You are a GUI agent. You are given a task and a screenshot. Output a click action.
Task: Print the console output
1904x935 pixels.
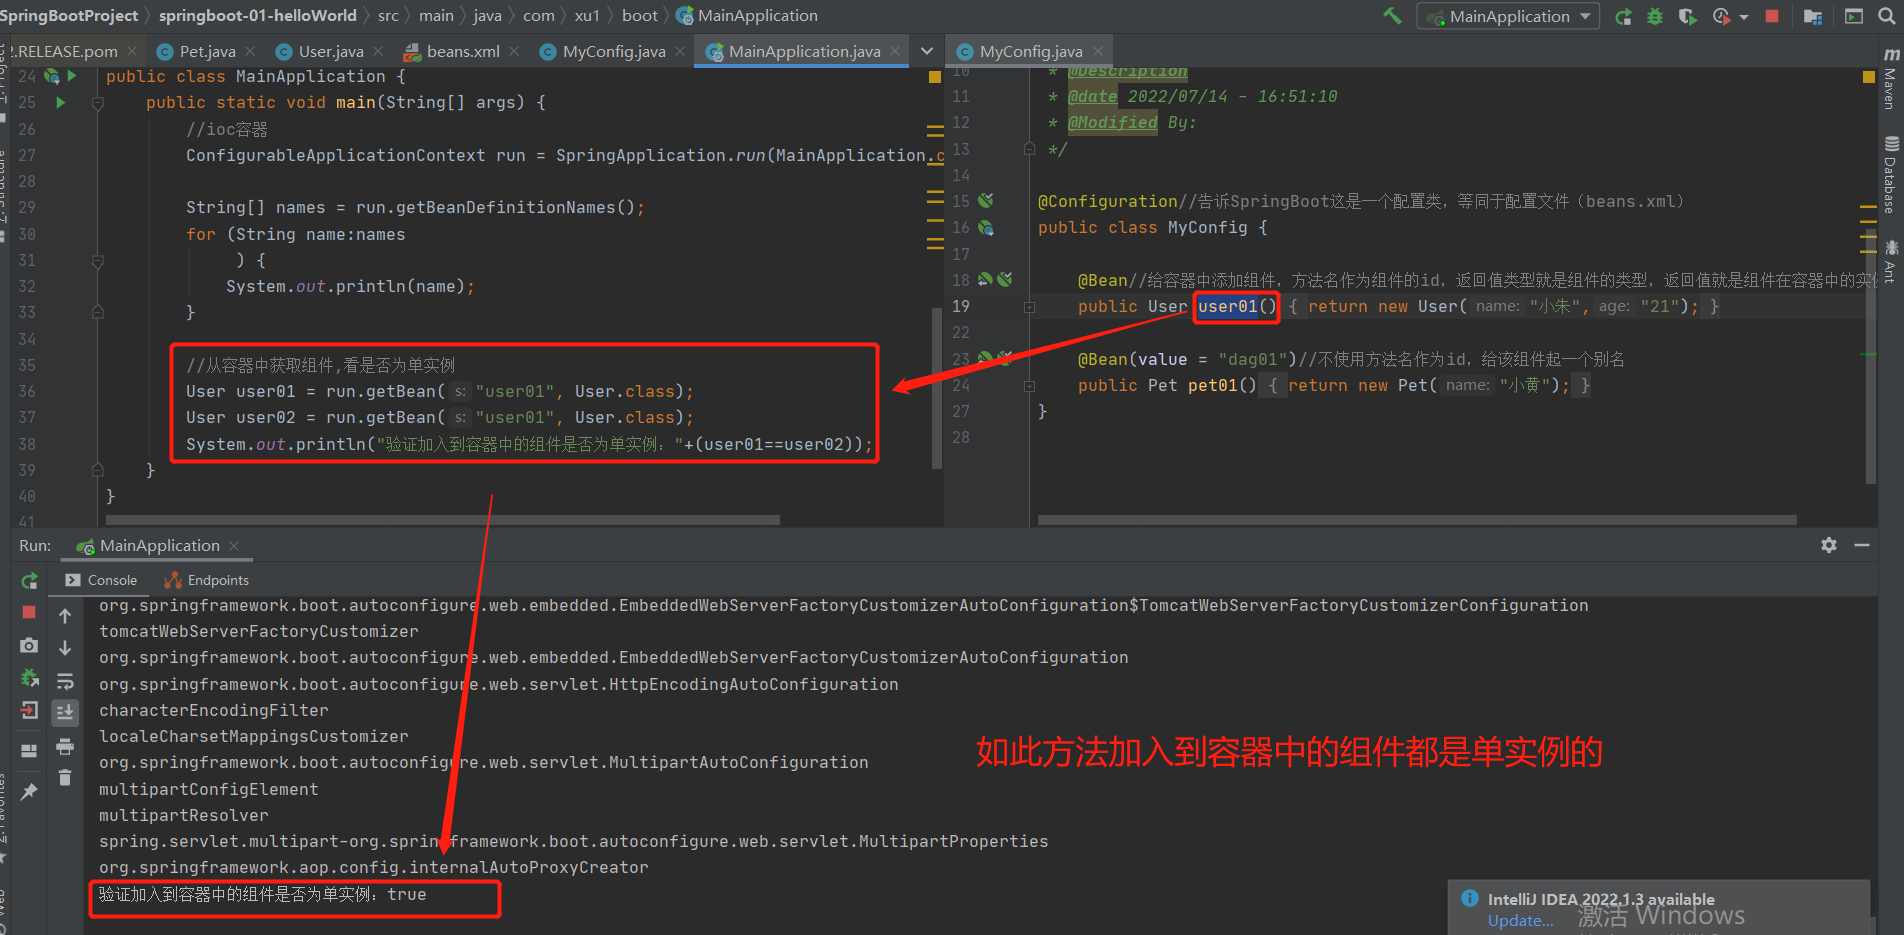[65, 746]
